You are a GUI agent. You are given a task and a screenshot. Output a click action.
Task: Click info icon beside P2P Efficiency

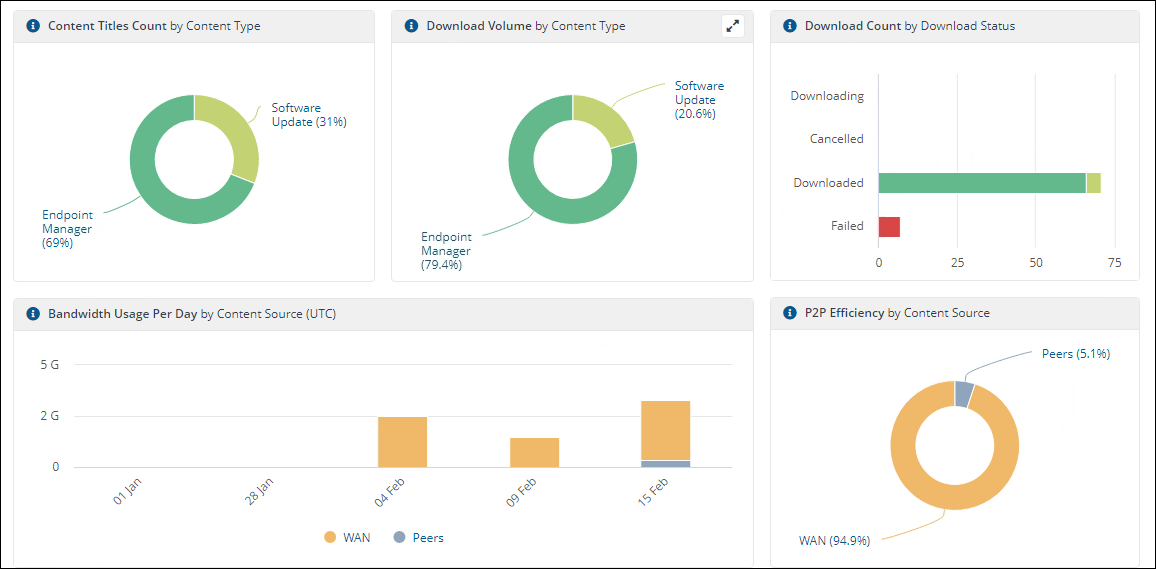790,313
